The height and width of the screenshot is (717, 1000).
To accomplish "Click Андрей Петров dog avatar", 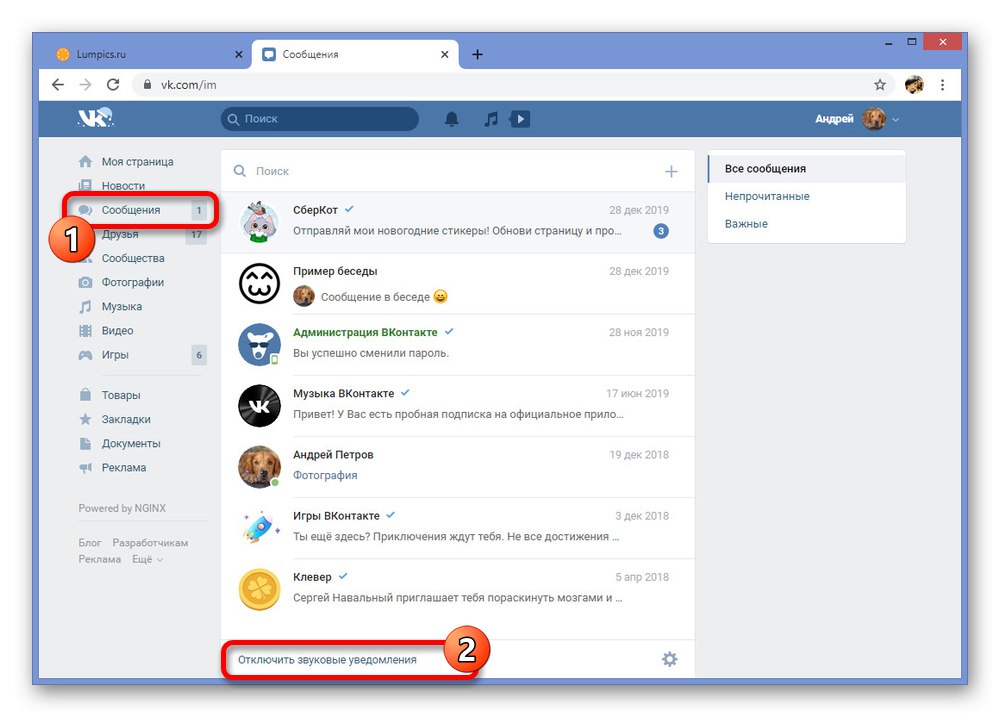I will point(259,467).
